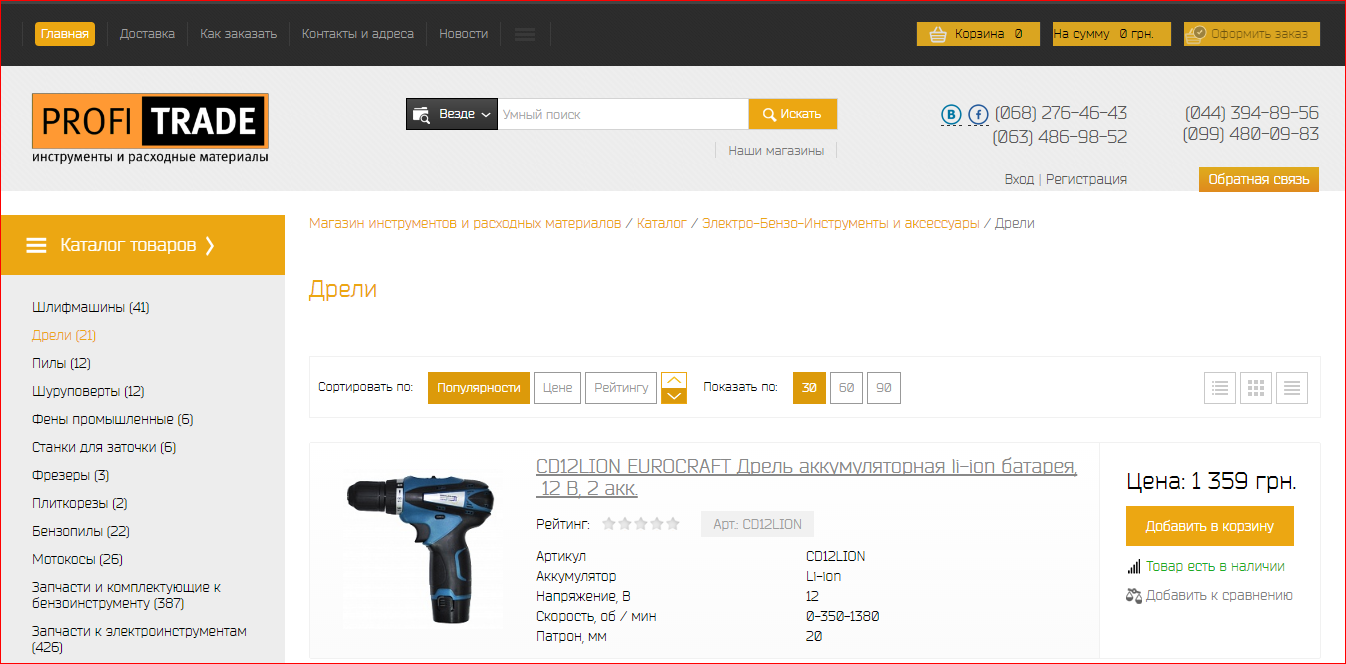Open Шлифмашины (41) category

click(x=91, y=307)
